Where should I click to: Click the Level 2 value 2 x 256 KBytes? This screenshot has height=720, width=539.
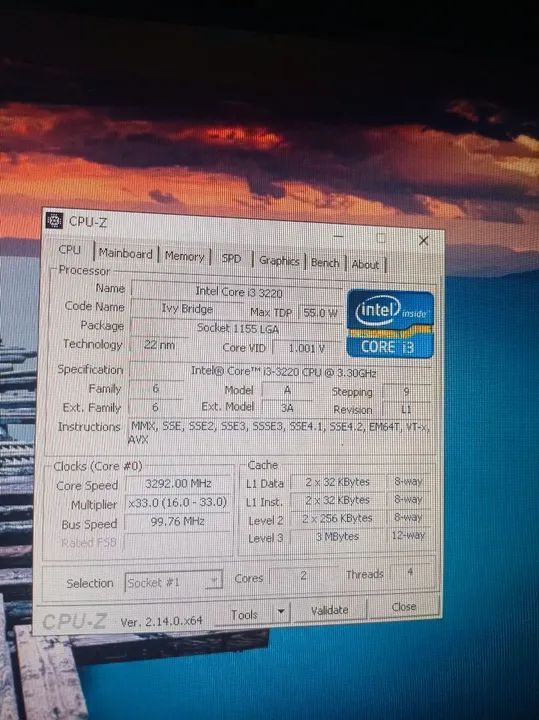pos(337,518)
